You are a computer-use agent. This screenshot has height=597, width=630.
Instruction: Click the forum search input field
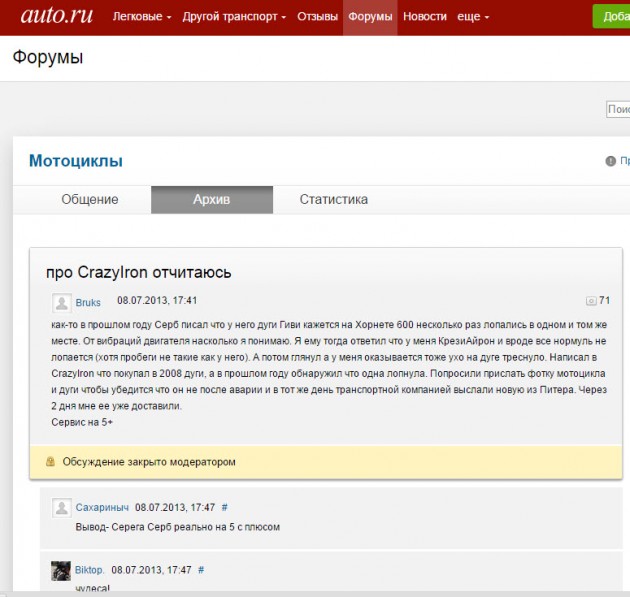coord(618,110)
